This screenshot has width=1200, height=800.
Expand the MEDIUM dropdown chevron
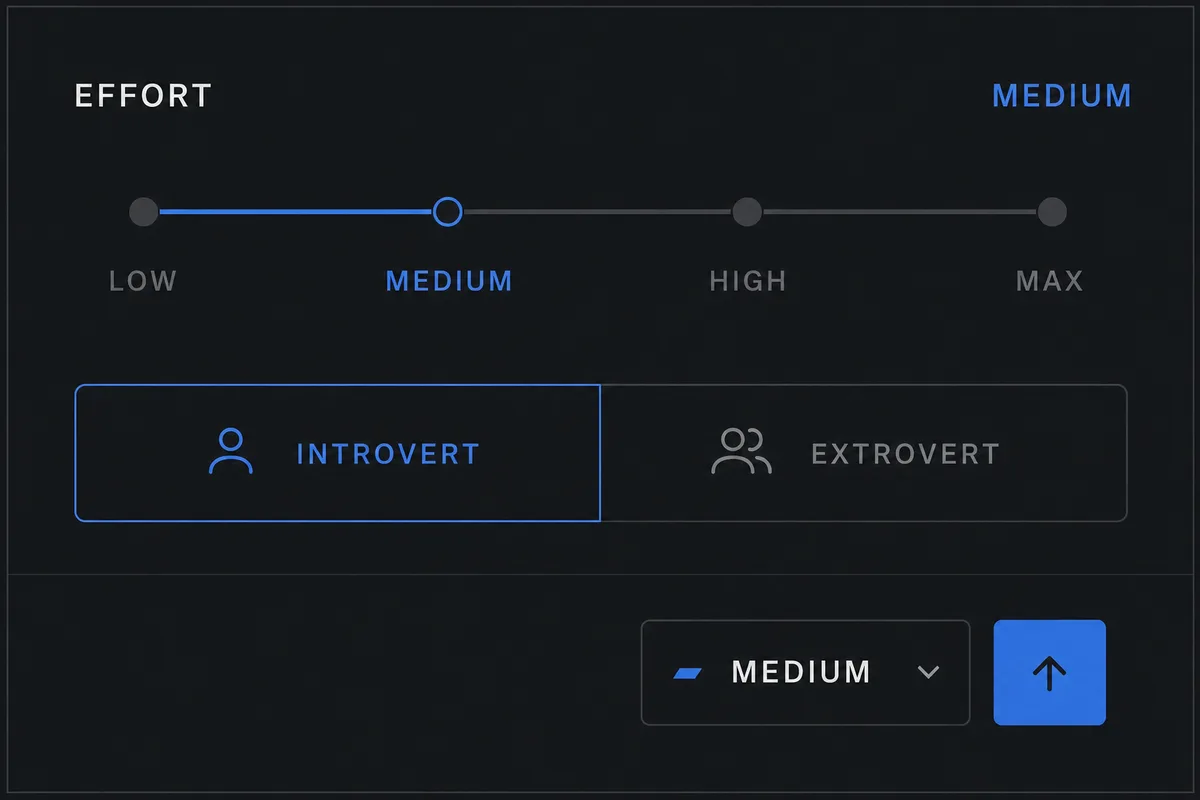pyautogui.click(x=928, y=673)
